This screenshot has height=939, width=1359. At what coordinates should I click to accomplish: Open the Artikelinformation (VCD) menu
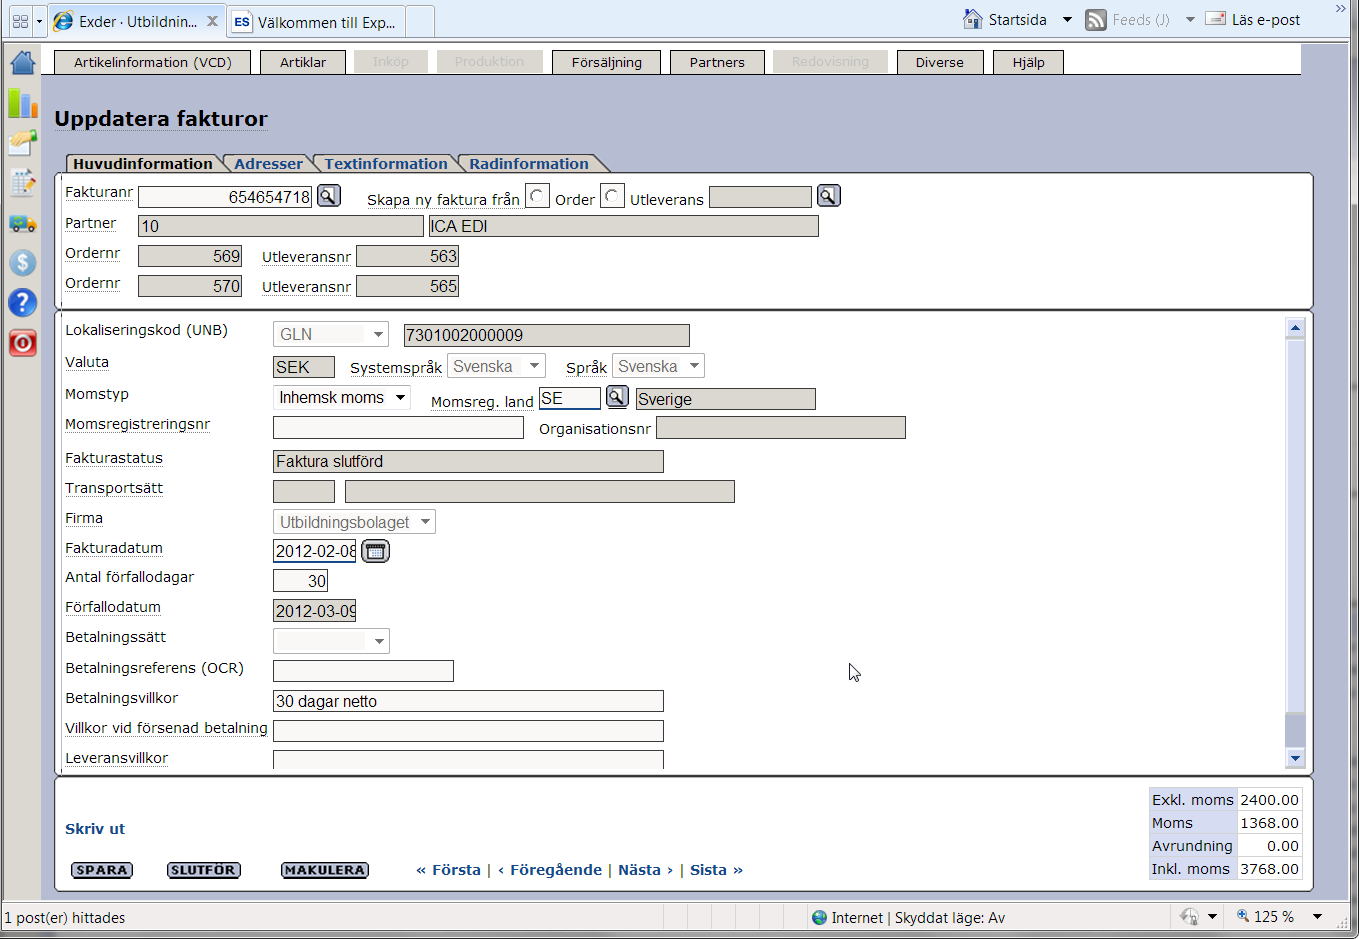tap(153, 62)
